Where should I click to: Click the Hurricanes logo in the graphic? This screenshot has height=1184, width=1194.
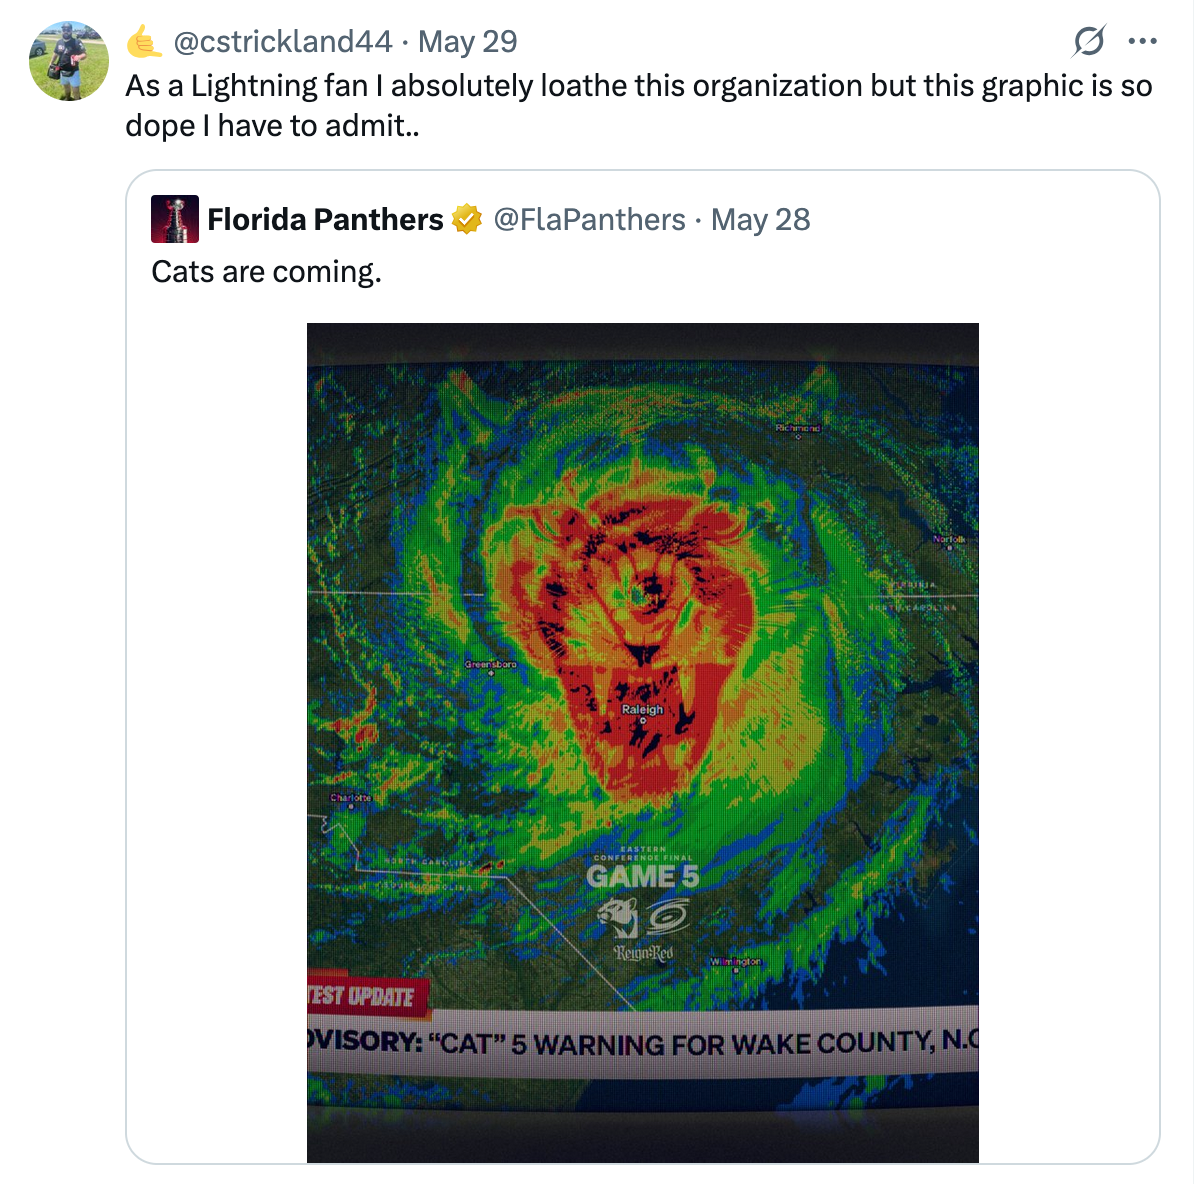668,916
